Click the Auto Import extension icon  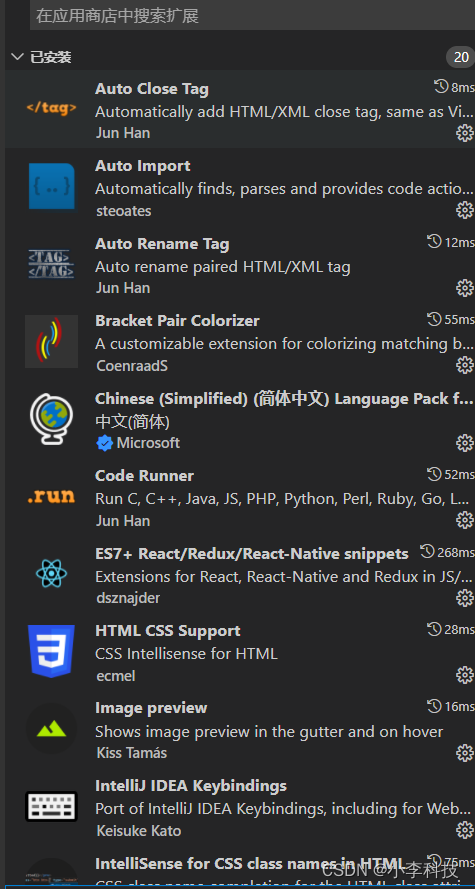pyautogui.click(x=52, y=186)
